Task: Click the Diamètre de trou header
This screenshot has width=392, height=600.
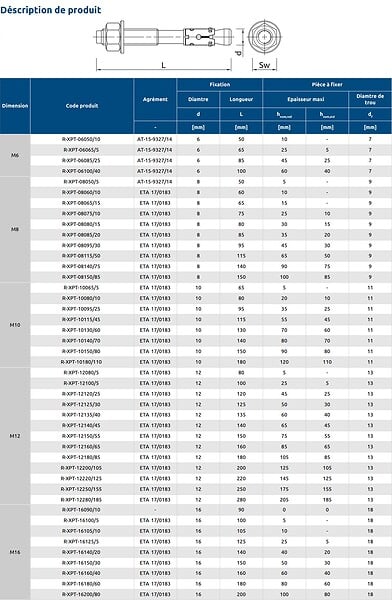Action: tap(370, 99)
